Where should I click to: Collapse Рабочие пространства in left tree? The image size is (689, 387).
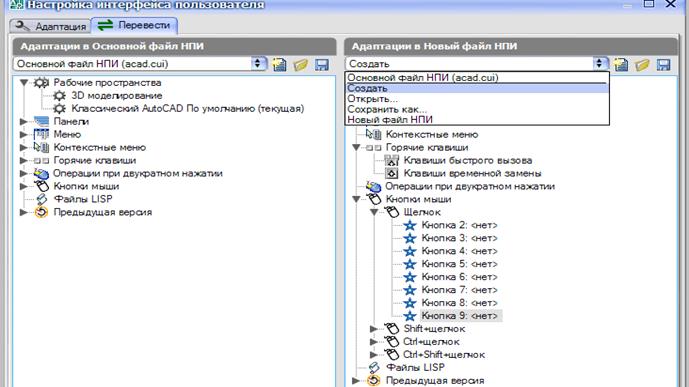point(24,83)
